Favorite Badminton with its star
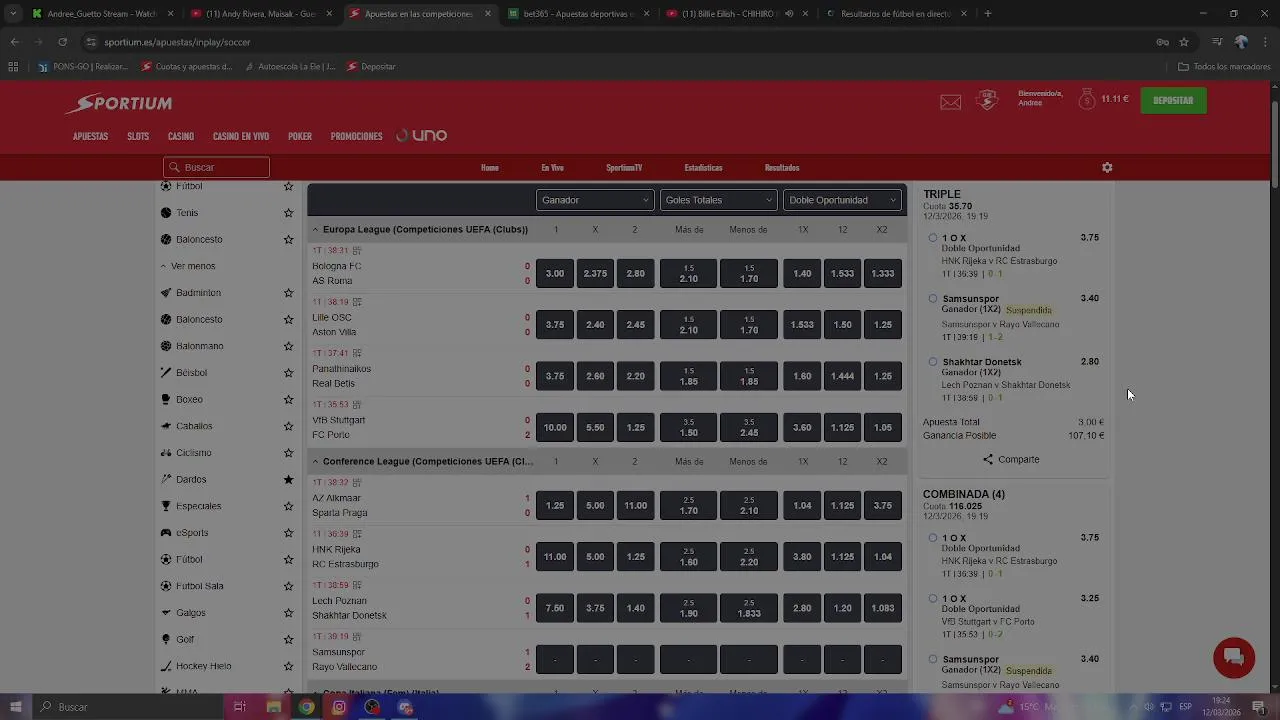This screenshot has width=1280, height=720. pyautogui.click(x=288, y=293)
